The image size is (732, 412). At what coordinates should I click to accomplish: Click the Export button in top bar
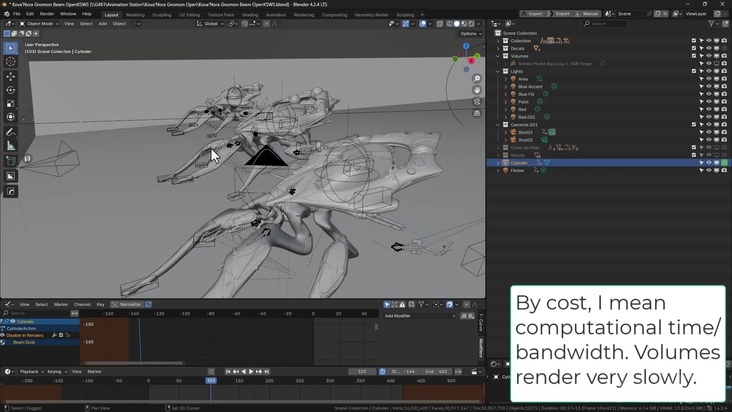[533, 14]
